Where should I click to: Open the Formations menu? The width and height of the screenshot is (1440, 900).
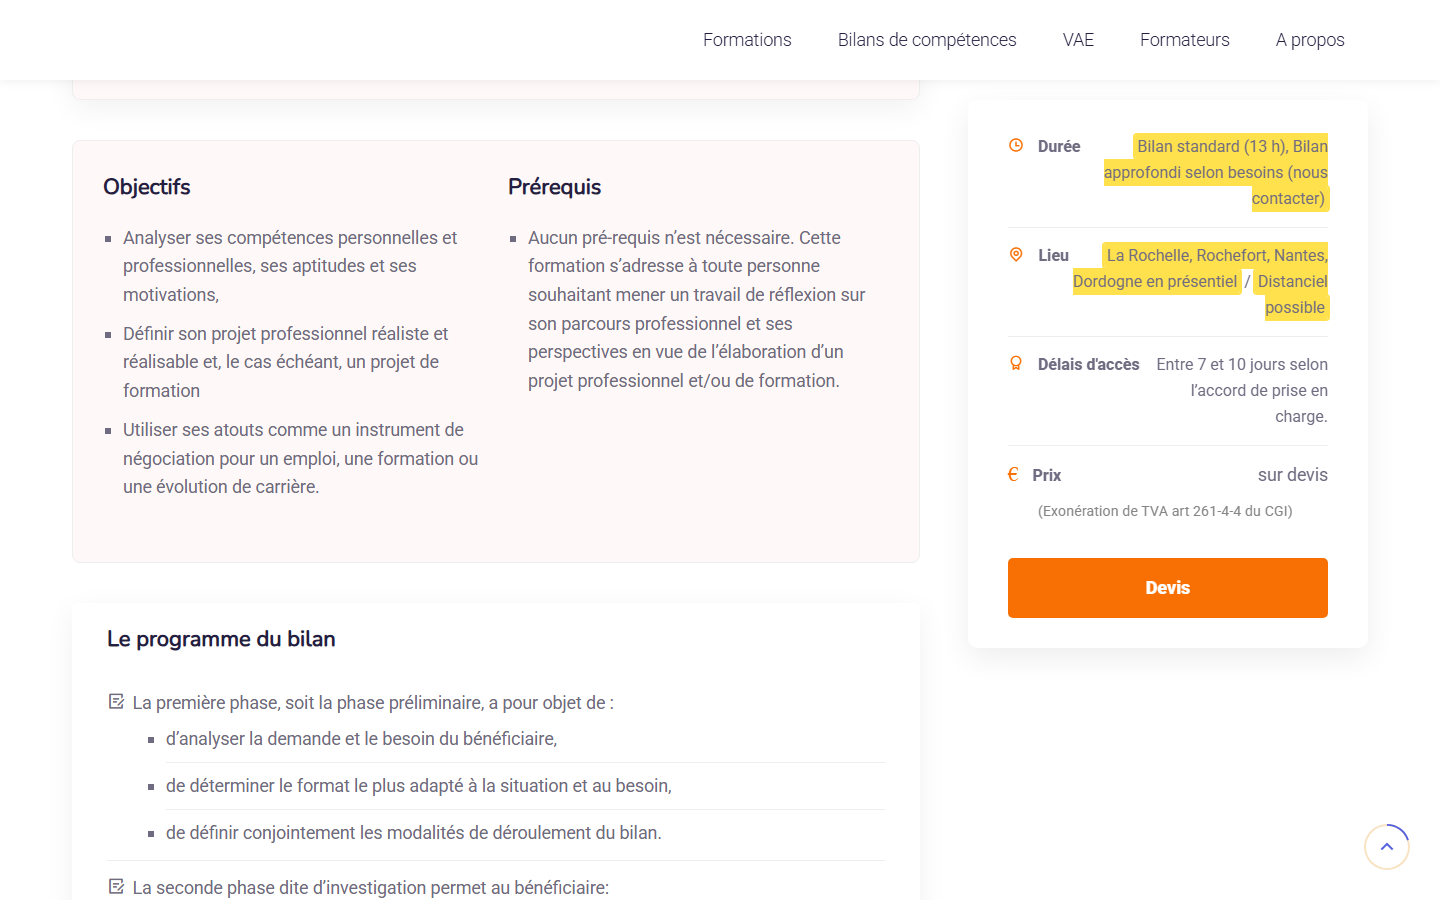[747, 40]
